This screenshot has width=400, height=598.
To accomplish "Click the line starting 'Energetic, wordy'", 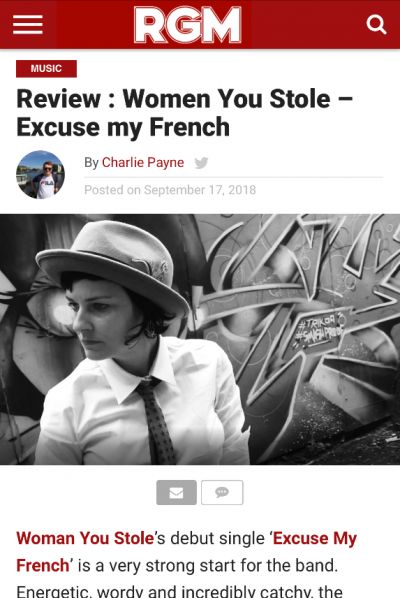I will pyautogui.click(x=180, y=591).
